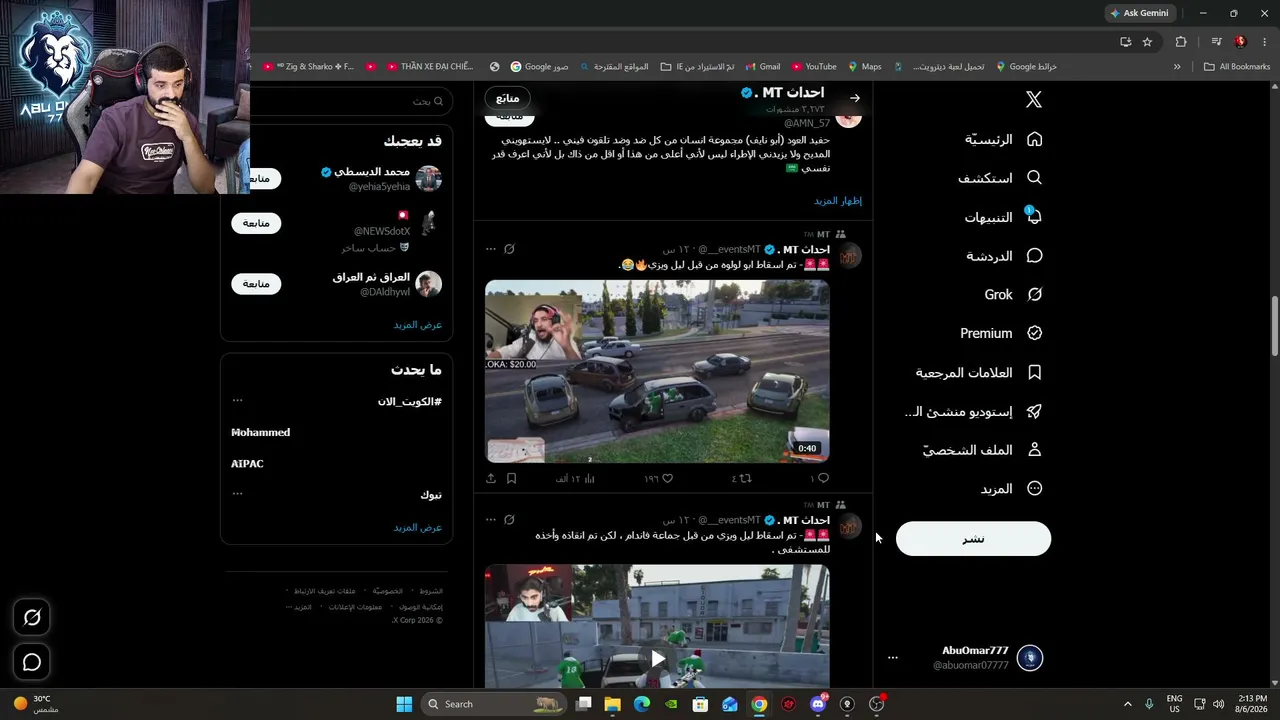Open more options for #الكويت_الآن trend

pos(237,401)
